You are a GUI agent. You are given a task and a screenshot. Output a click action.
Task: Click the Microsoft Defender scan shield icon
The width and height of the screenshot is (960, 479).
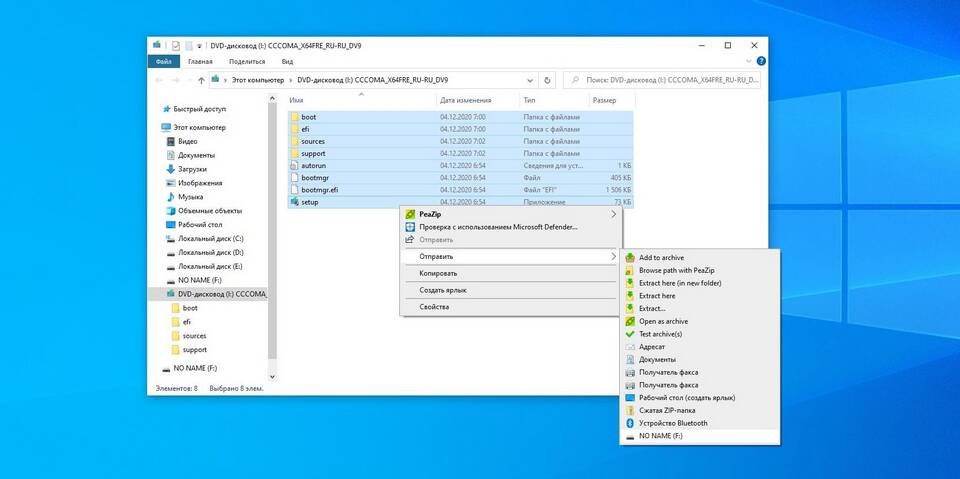[410, 227]
